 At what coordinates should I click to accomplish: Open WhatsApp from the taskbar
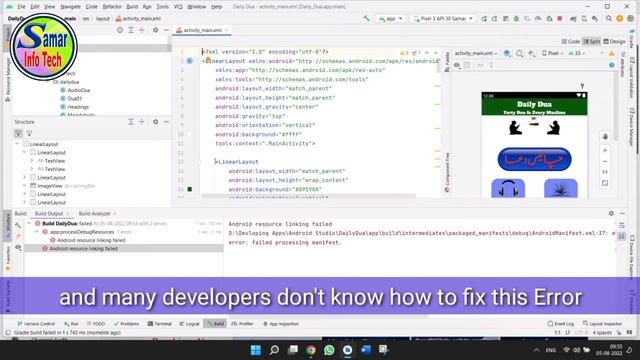click(x=329, y=350)
